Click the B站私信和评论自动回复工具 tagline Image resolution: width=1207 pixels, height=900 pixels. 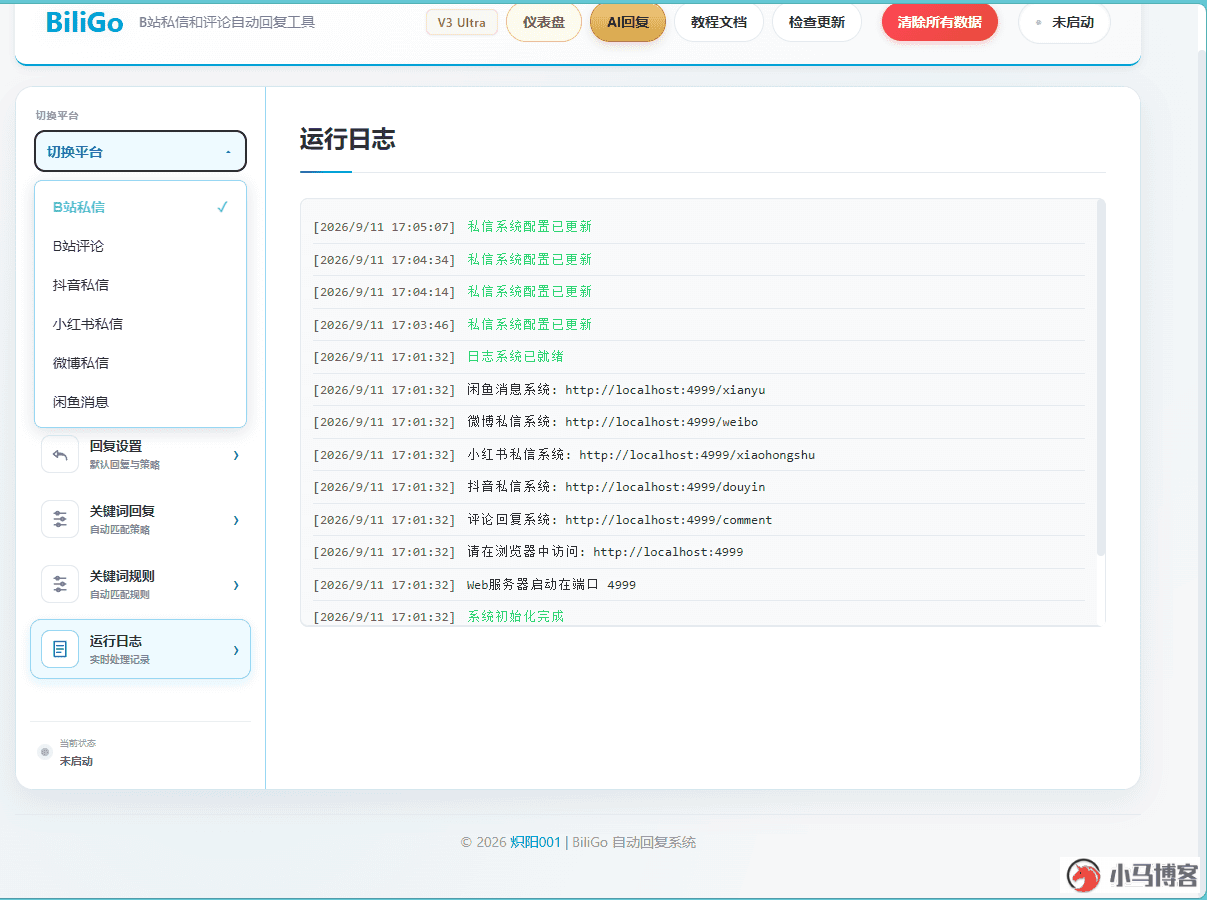[x=227, y=22]
